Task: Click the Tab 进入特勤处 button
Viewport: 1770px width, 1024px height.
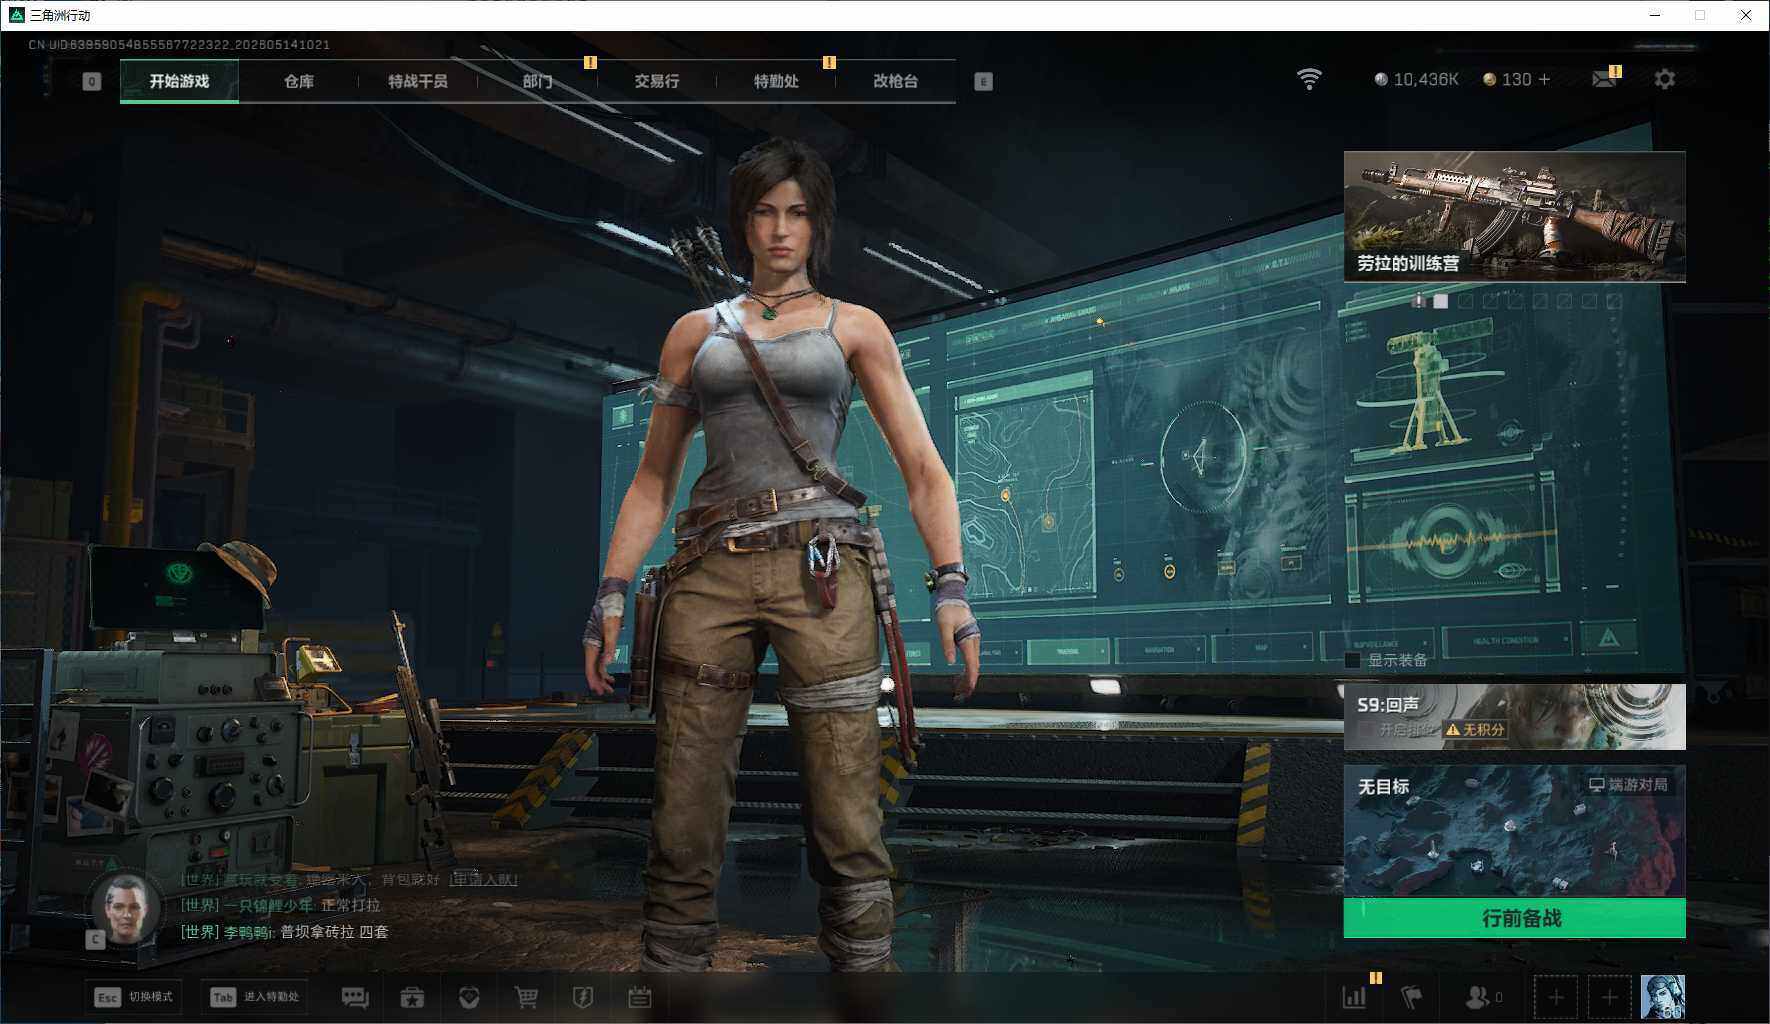Action: click(254, 997)
